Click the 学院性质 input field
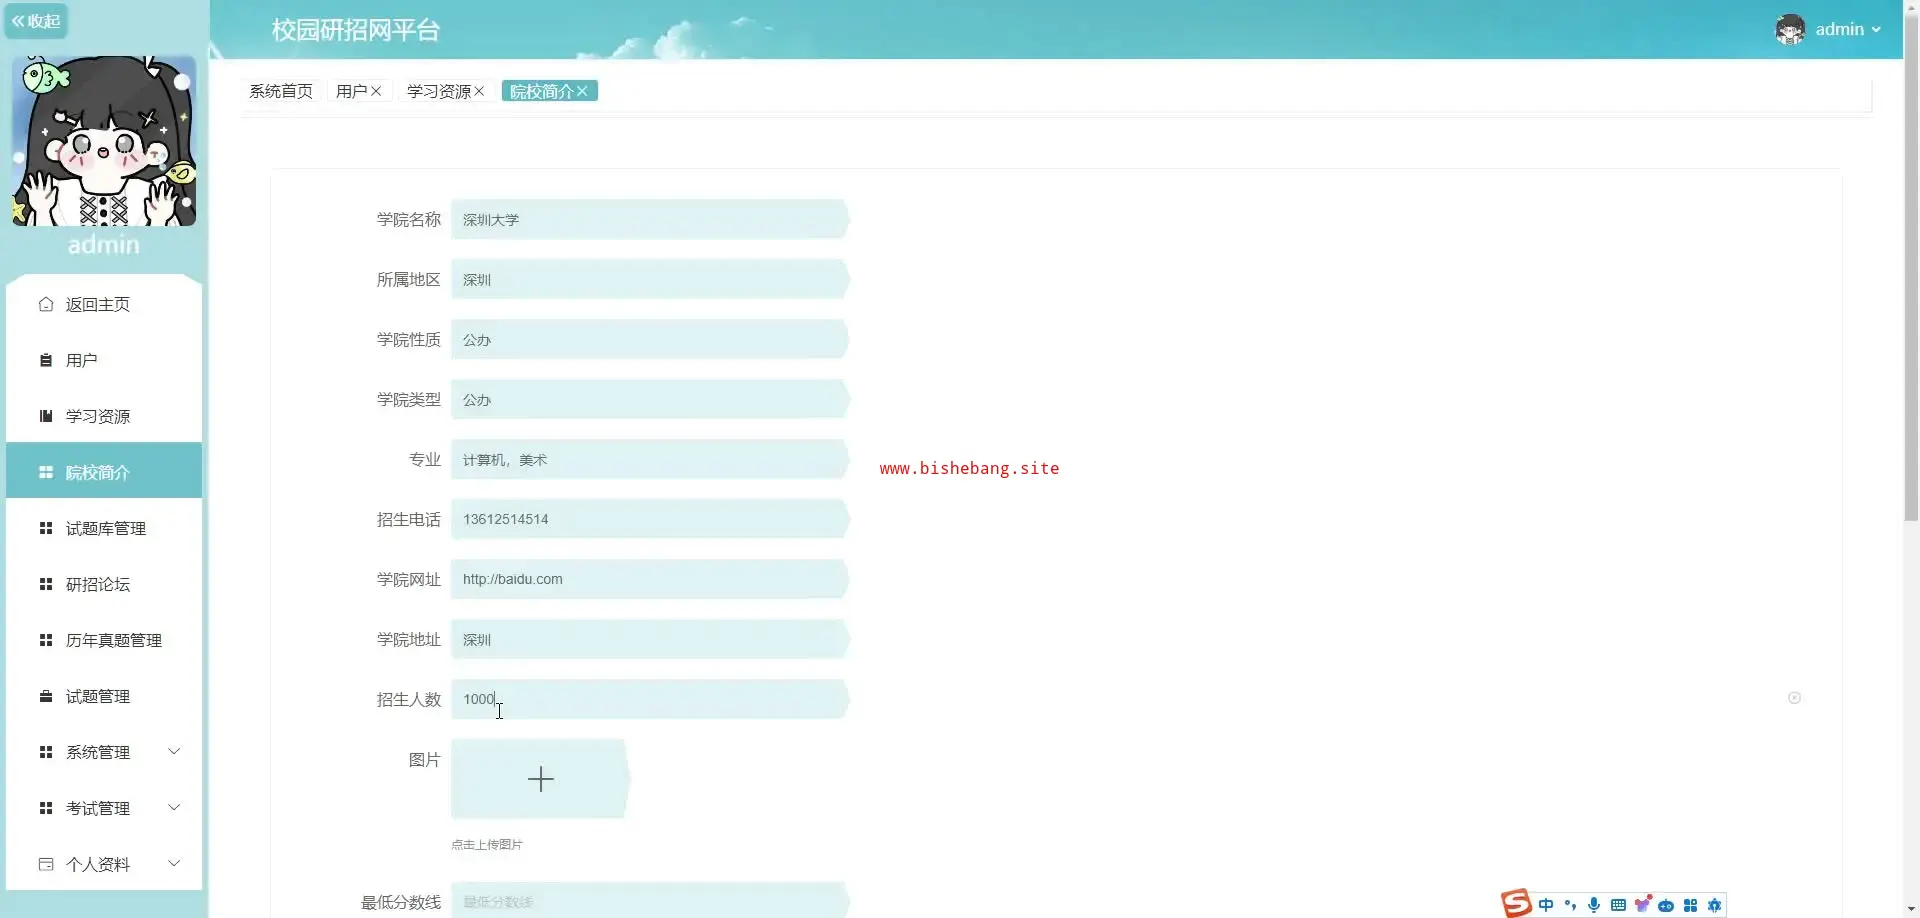1920x918 pixels. click(x=650, y=339)
